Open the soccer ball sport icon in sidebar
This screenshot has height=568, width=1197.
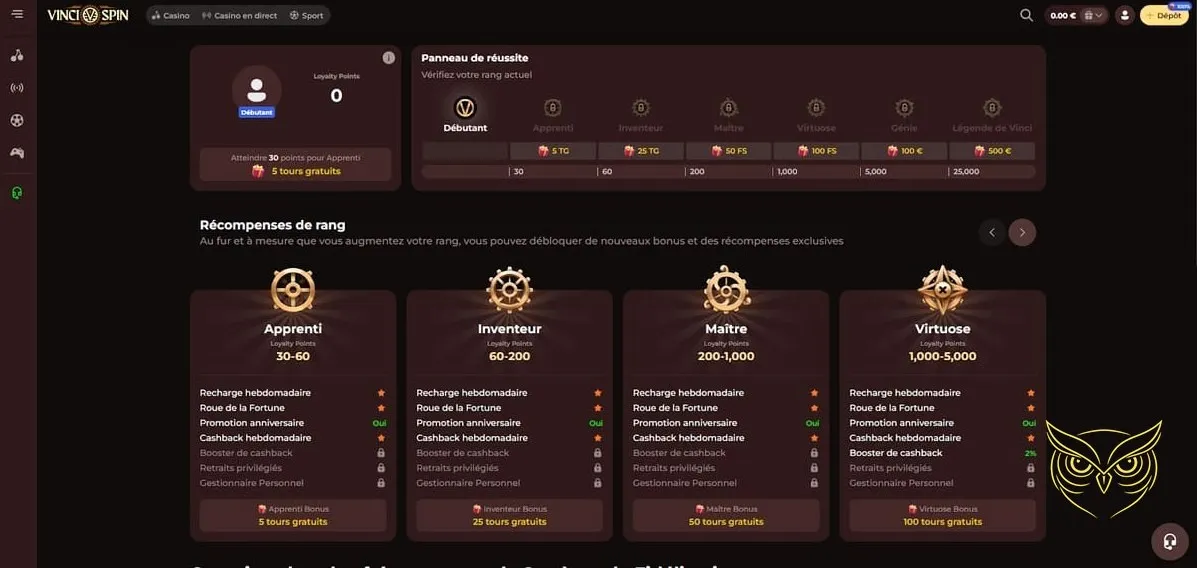(17, 120)
